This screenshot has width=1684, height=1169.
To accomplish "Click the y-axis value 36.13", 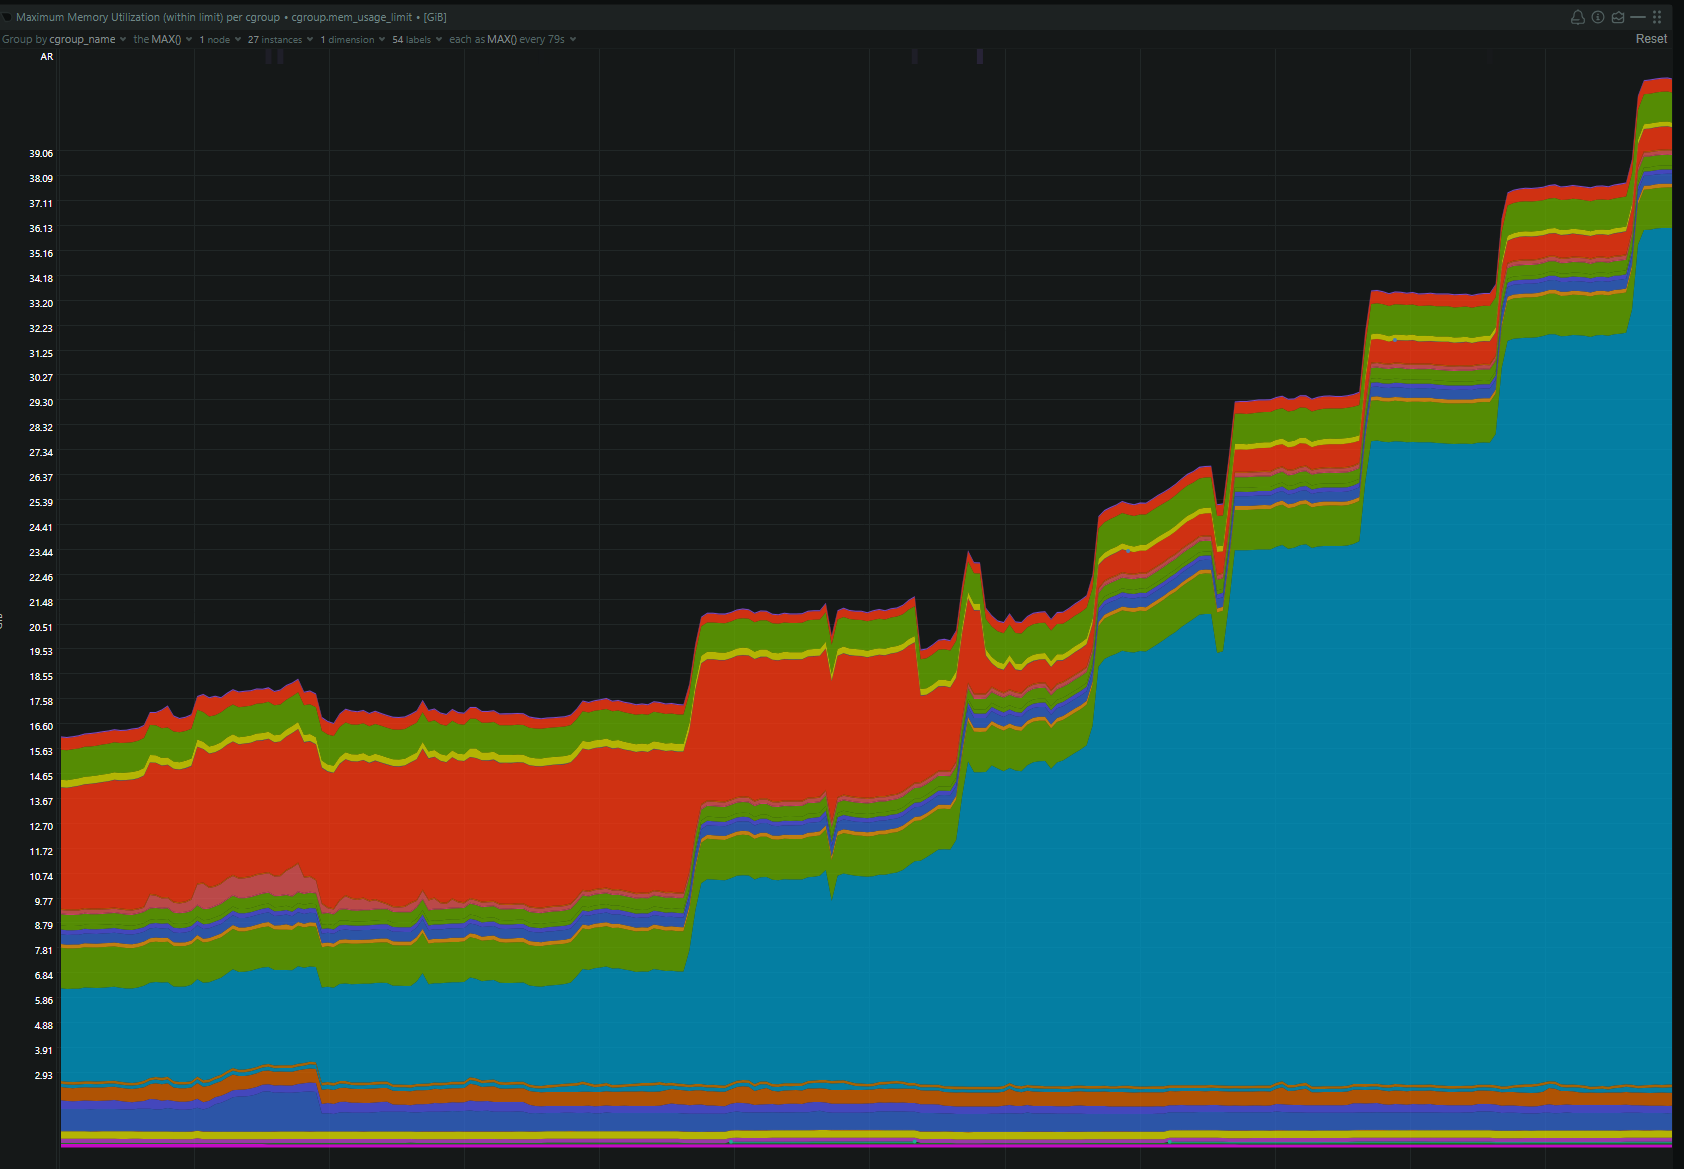I will click(41, 229).
